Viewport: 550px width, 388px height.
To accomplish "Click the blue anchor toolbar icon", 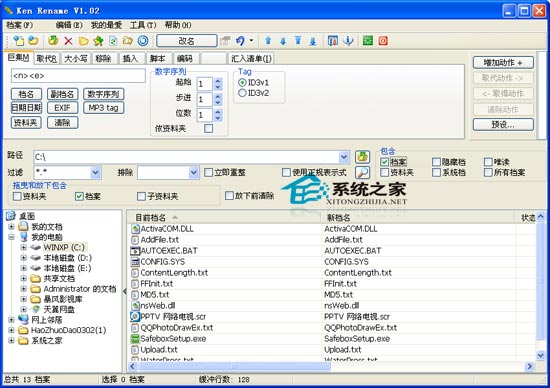I will [348, 41].
